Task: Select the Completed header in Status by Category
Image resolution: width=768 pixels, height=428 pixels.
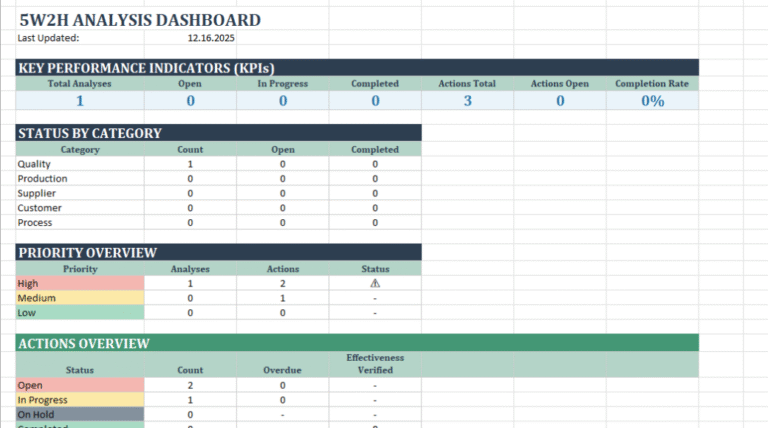Action: [375, 149]
